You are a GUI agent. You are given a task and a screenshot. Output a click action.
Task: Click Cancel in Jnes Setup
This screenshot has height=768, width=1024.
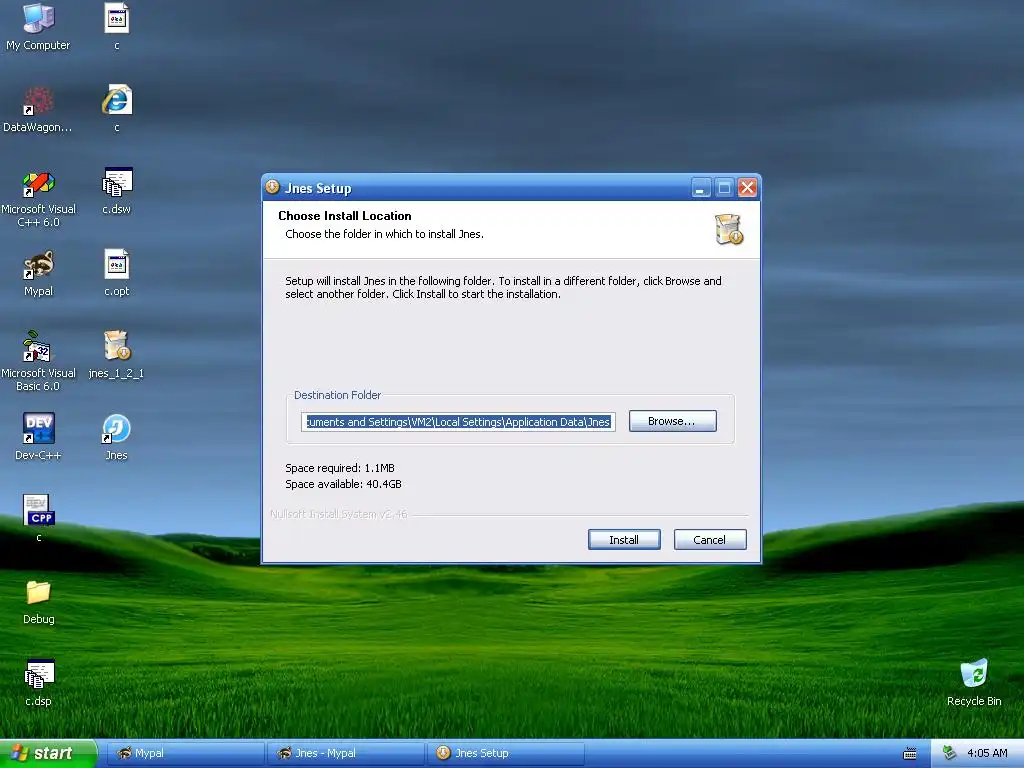click(710, 539)
